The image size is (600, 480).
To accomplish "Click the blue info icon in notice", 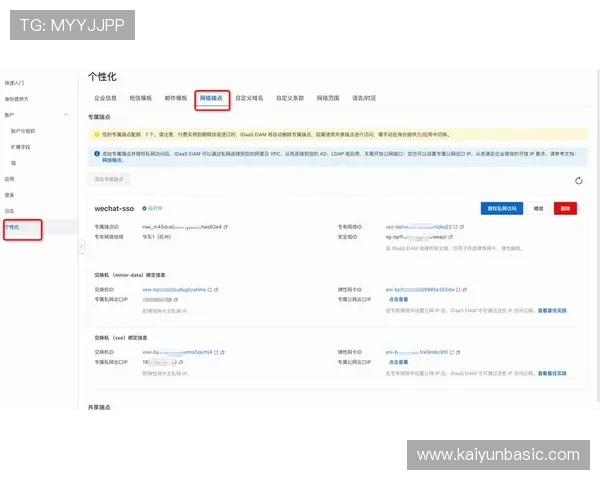I will (x=97, y=153).
